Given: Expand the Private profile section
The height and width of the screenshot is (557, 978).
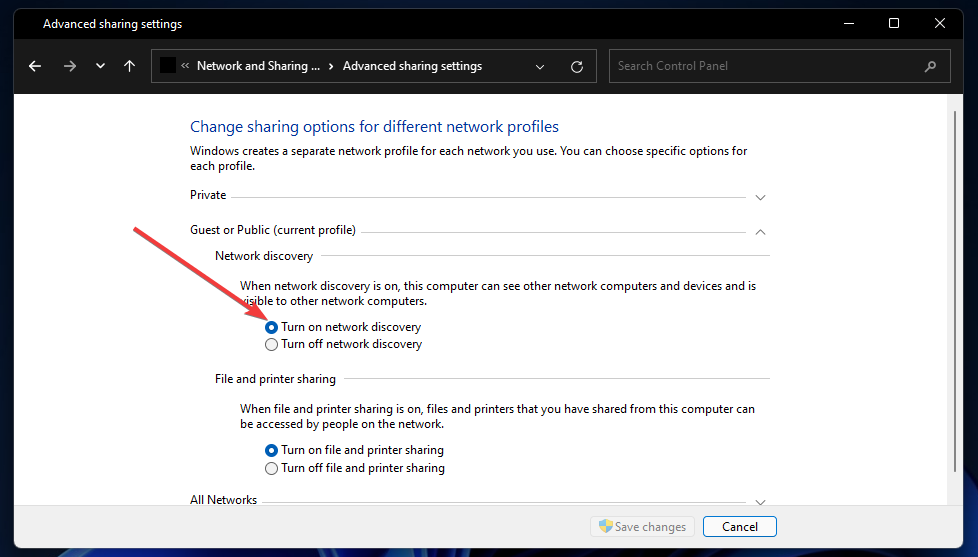Looking at the screenshot, I should (760, 197).
